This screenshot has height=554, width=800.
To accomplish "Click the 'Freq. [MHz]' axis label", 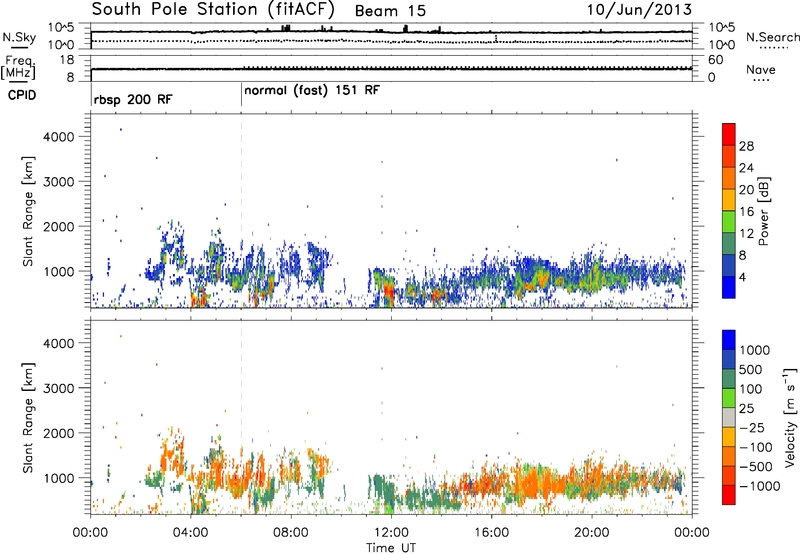I will pyautogui.click(x=19, y=68).
